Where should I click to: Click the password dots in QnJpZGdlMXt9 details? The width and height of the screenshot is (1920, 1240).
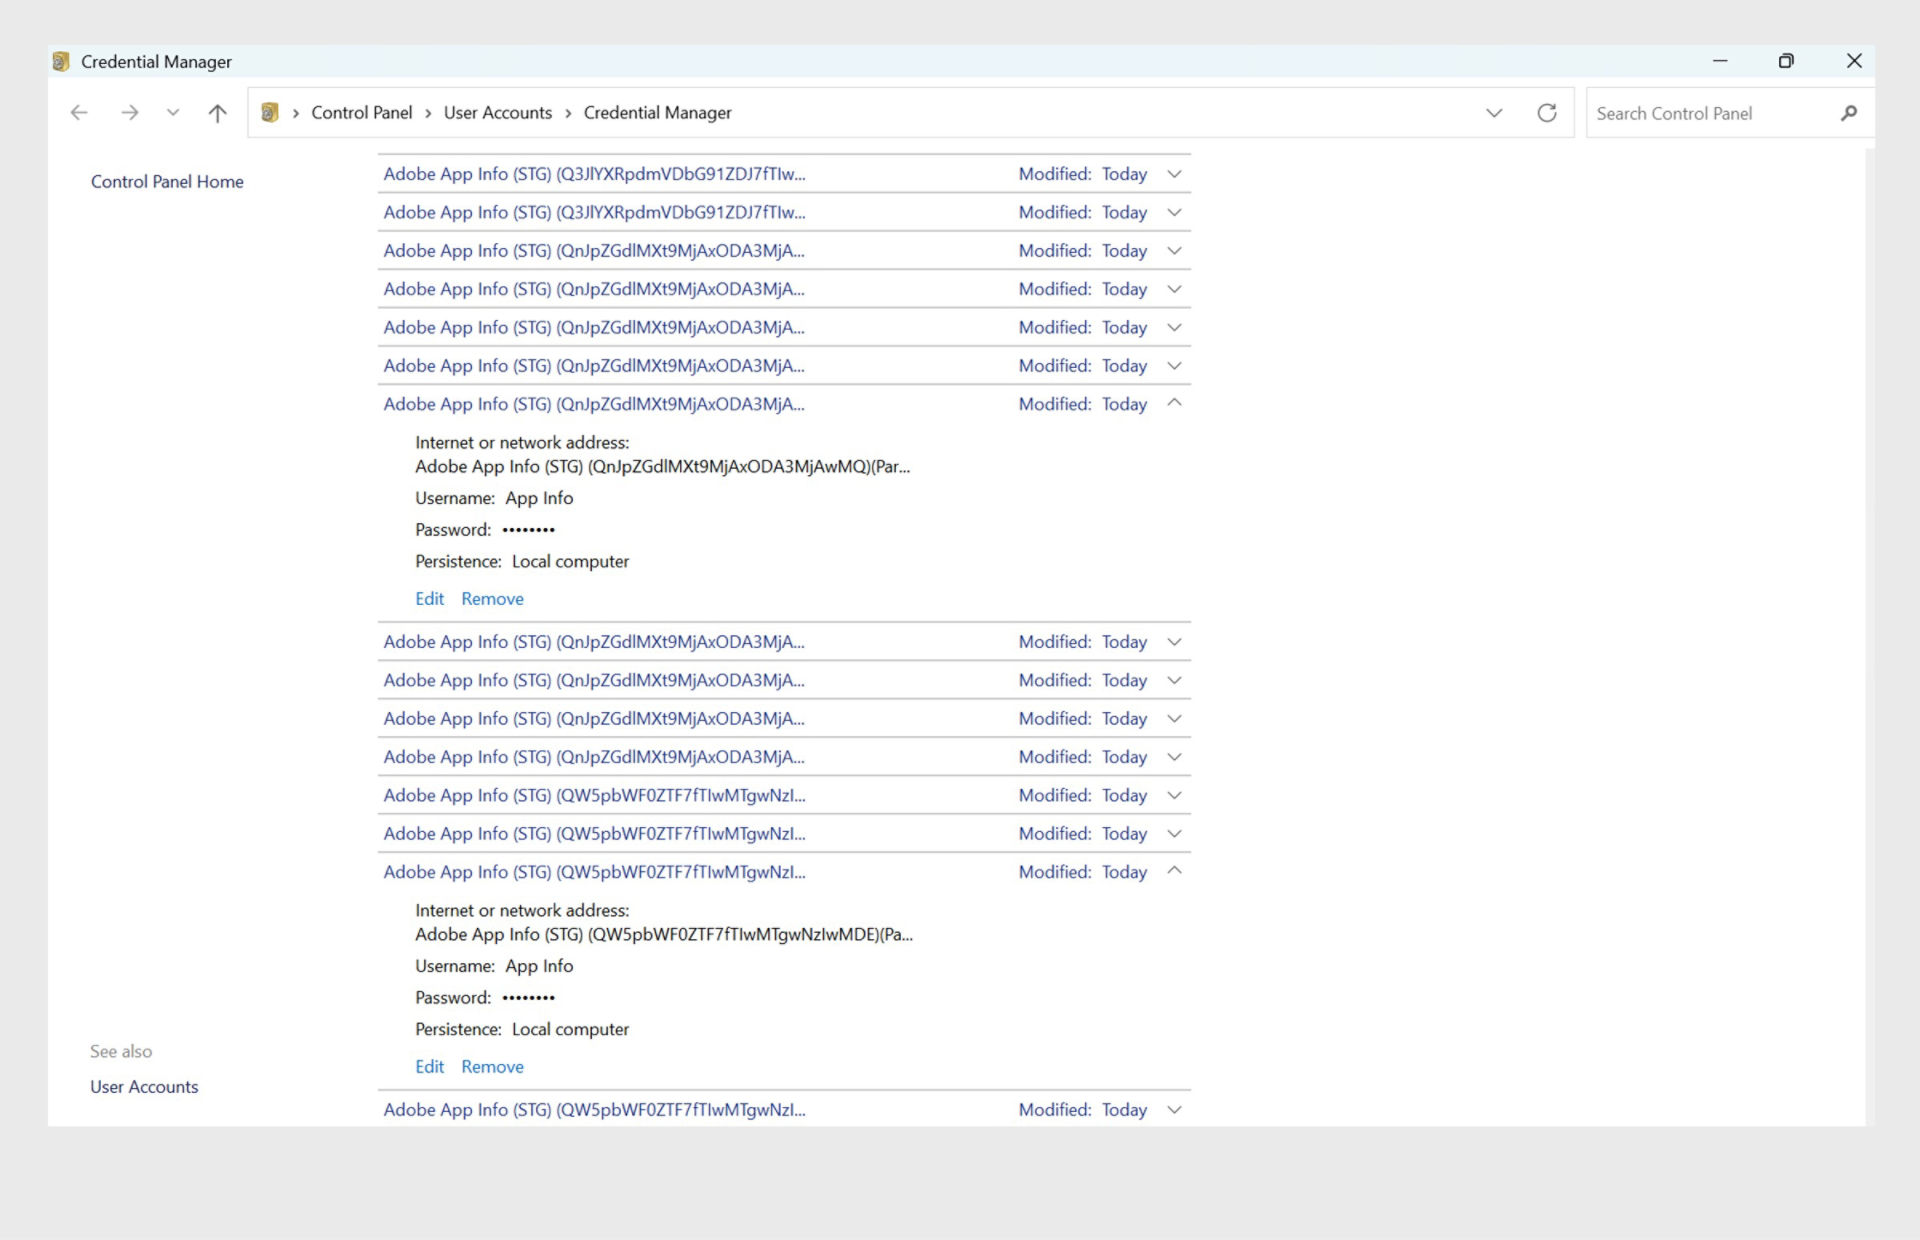click(528, 530)
